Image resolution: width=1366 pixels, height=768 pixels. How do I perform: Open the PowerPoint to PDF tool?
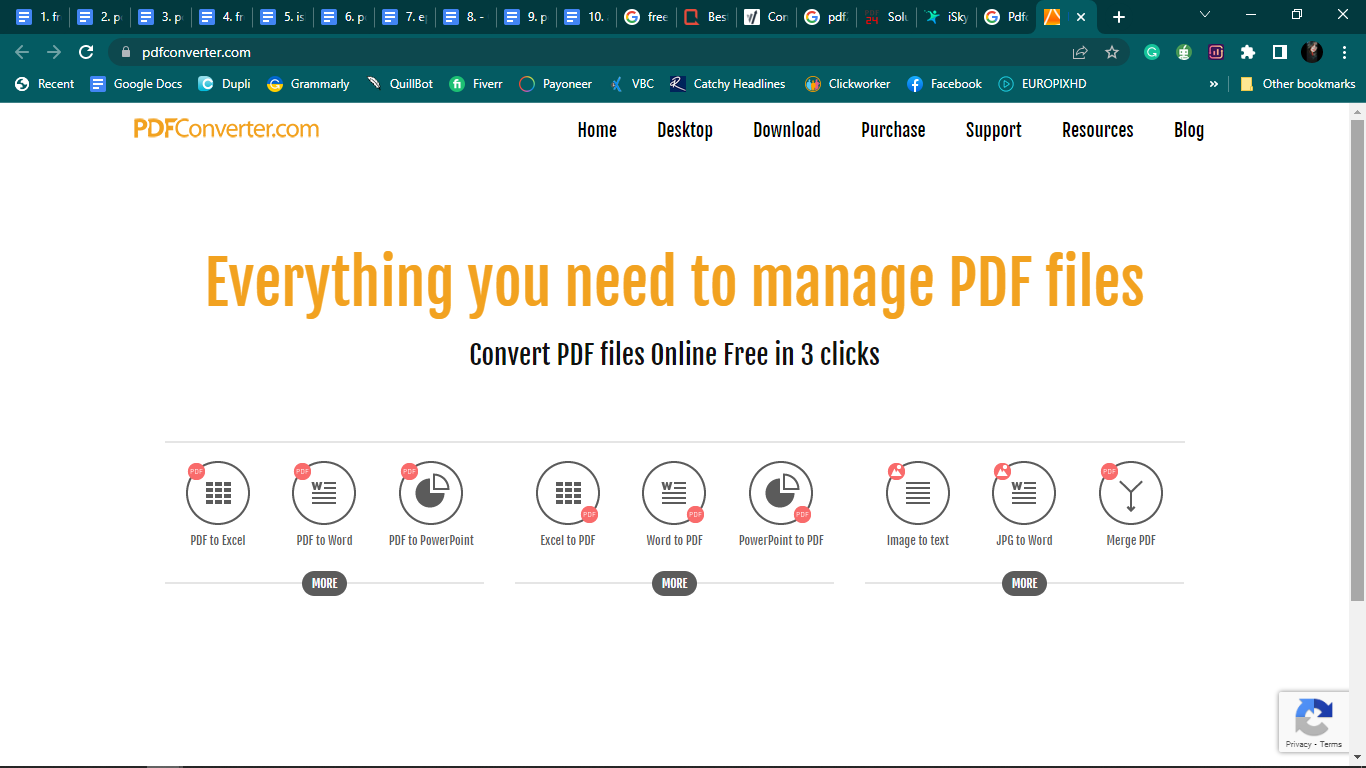pyautogui.click(x=781, y=492)
